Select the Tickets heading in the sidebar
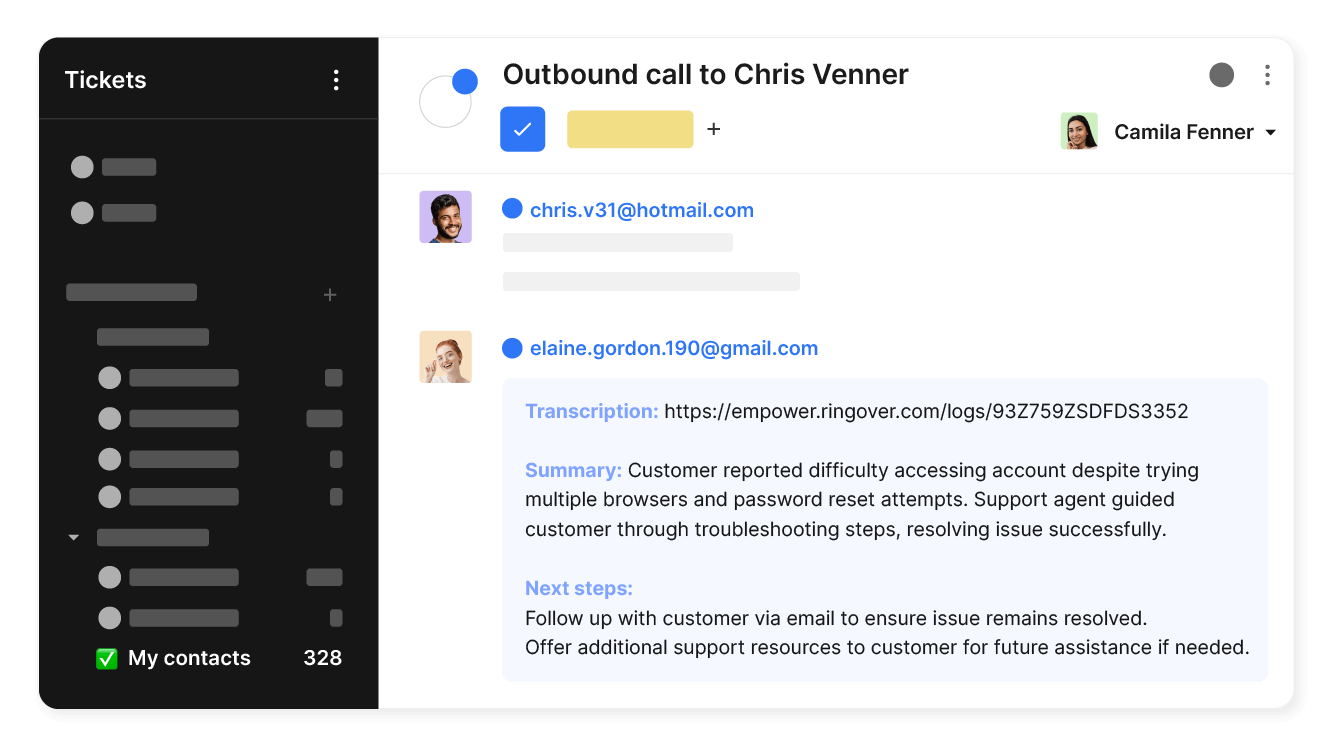 tap(105, 80)
